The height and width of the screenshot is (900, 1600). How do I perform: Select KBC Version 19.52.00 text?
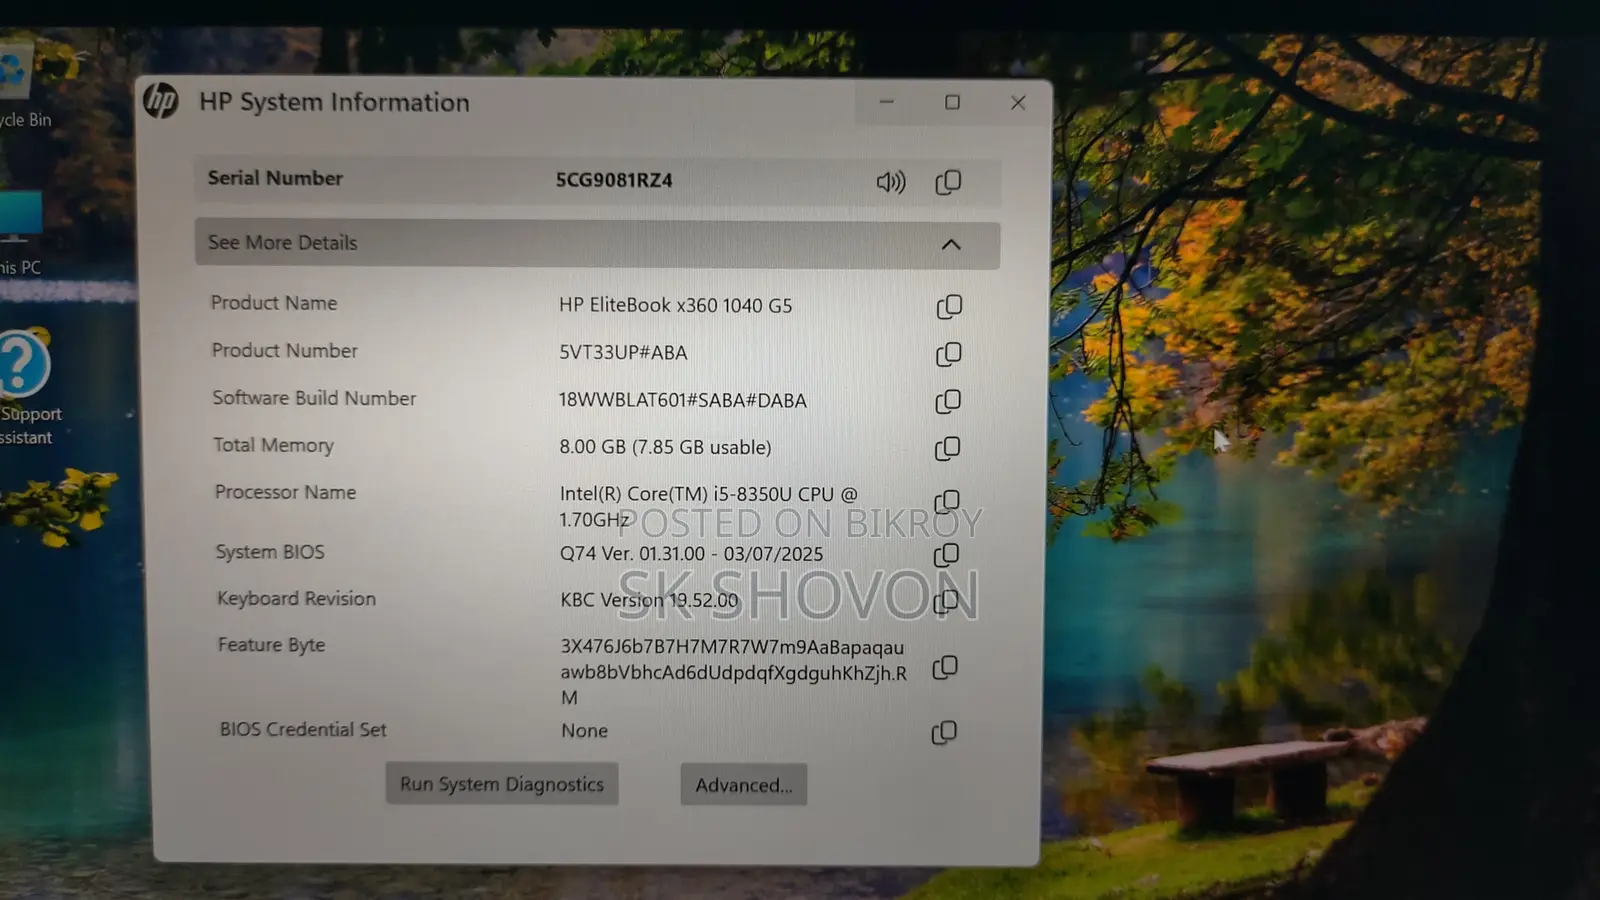click(649, 600)
